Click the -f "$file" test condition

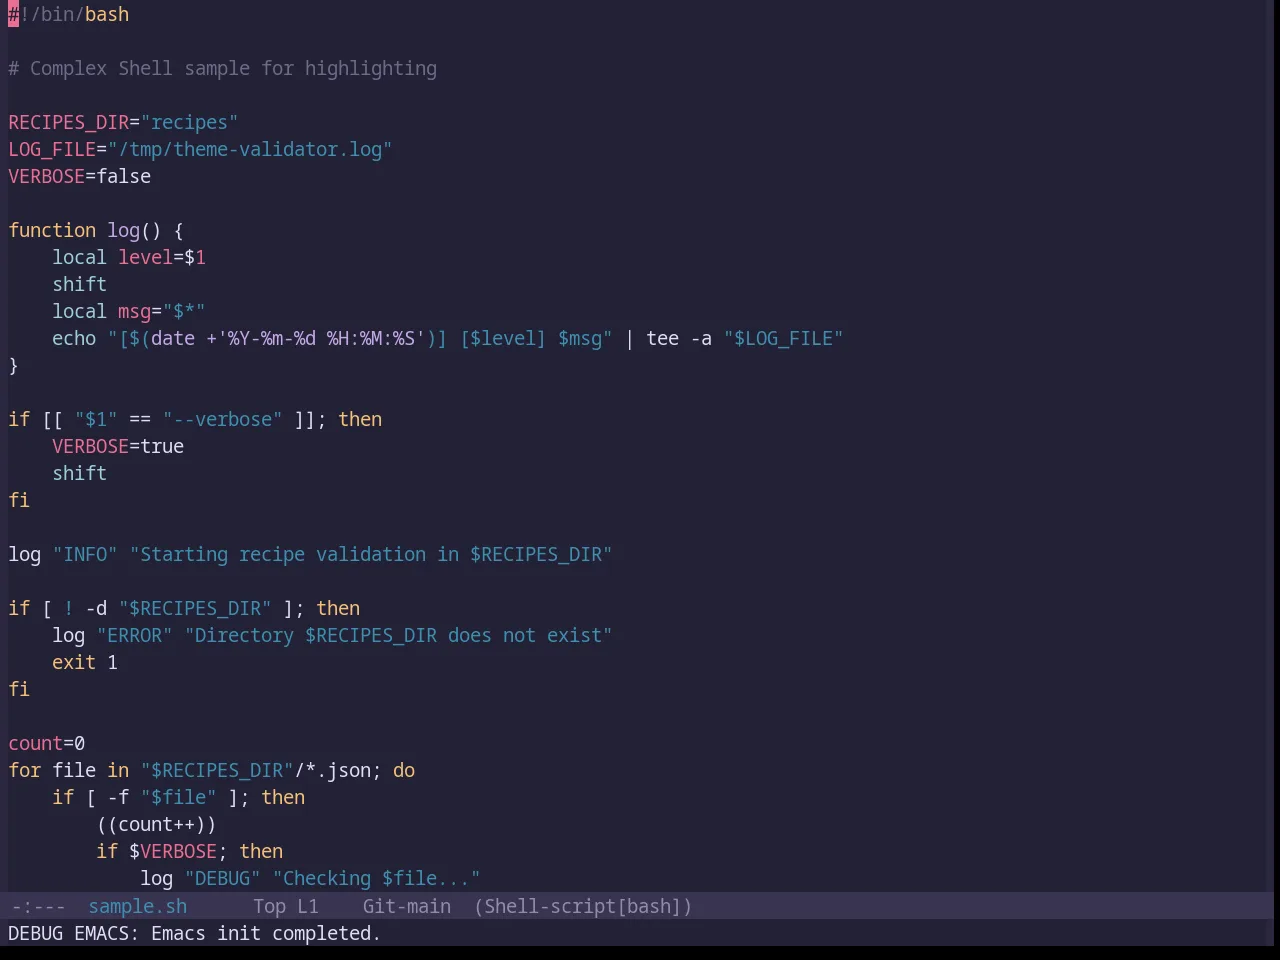point(162,797)
